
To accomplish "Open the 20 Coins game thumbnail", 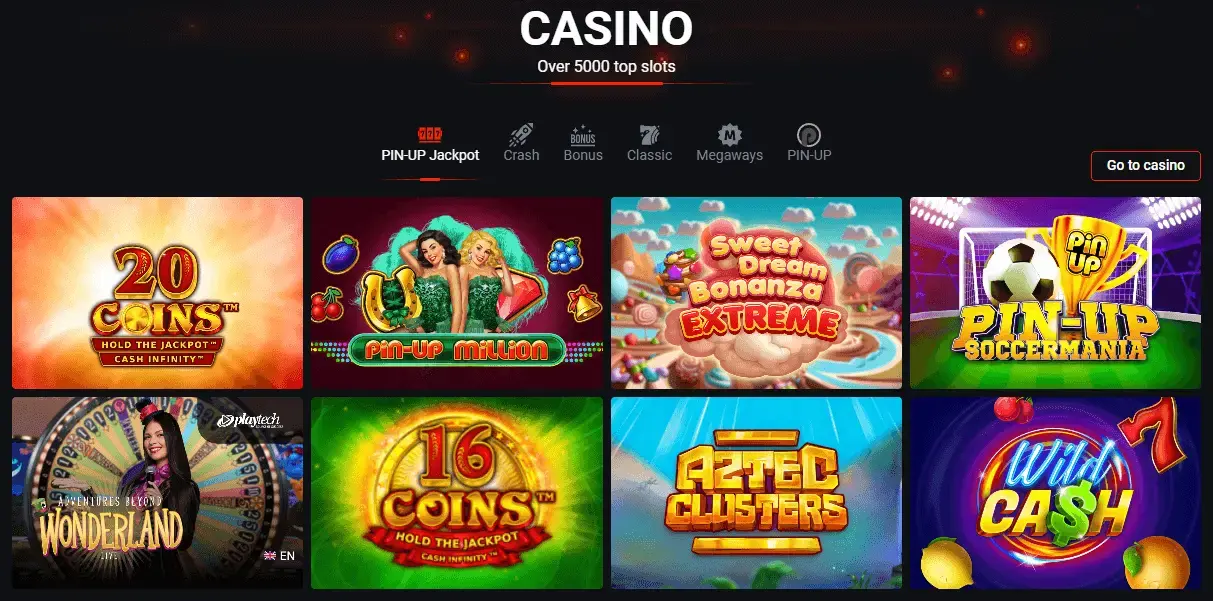I will click(x=157, y=293).
